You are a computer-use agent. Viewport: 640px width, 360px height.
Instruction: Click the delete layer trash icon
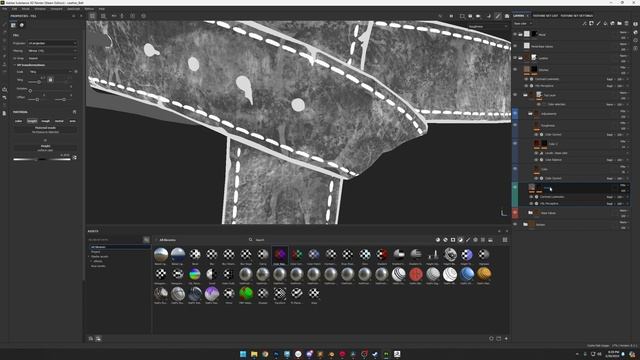[x=627, y=24]
